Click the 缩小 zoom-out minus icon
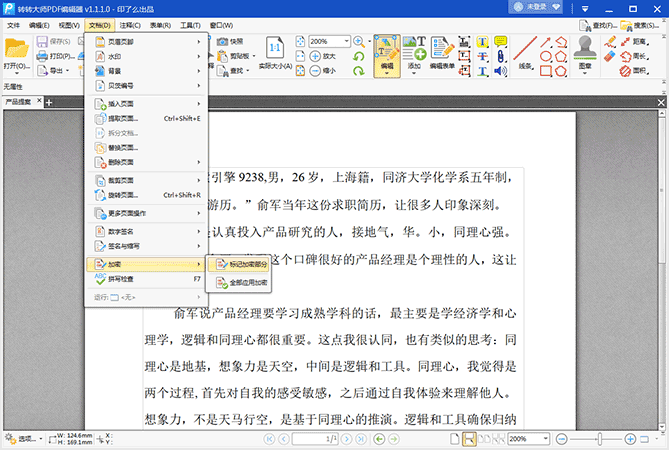 coord(315,70)
